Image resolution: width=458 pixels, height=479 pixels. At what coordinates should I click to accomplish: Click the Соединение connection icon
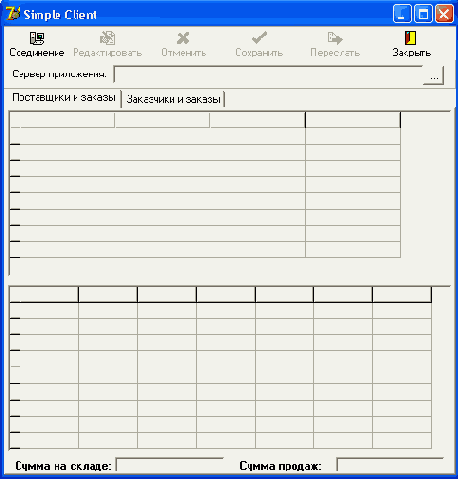point(37,38)
